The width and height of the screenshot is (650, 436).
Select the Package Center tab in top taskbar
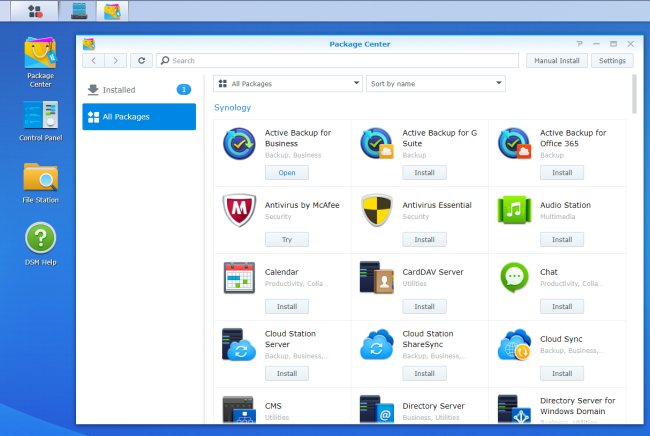[x=112, y=11]
